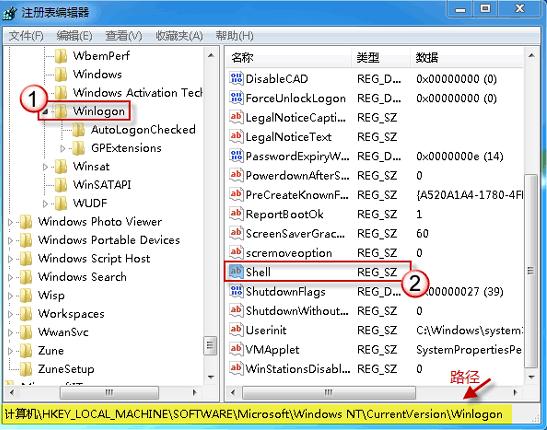Click the SystemPropertiesPe data cell
547x430 pixels.
tap(469, 349)
